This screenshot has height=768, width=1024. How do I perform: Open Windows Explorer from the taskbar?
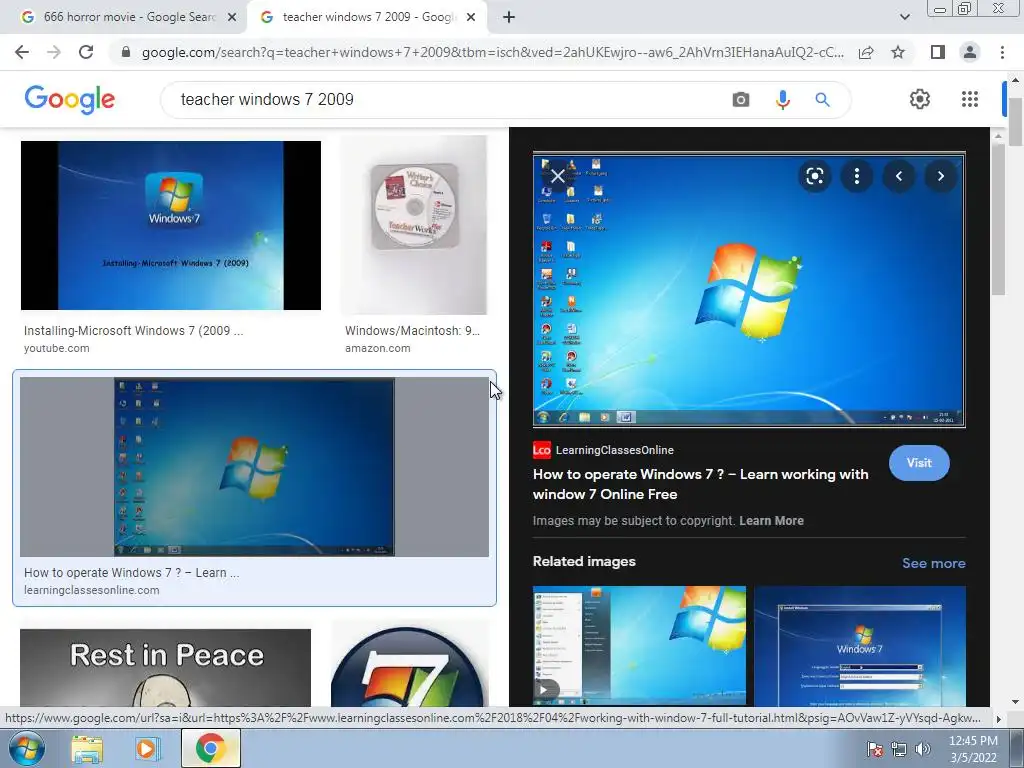coord(87,748)
